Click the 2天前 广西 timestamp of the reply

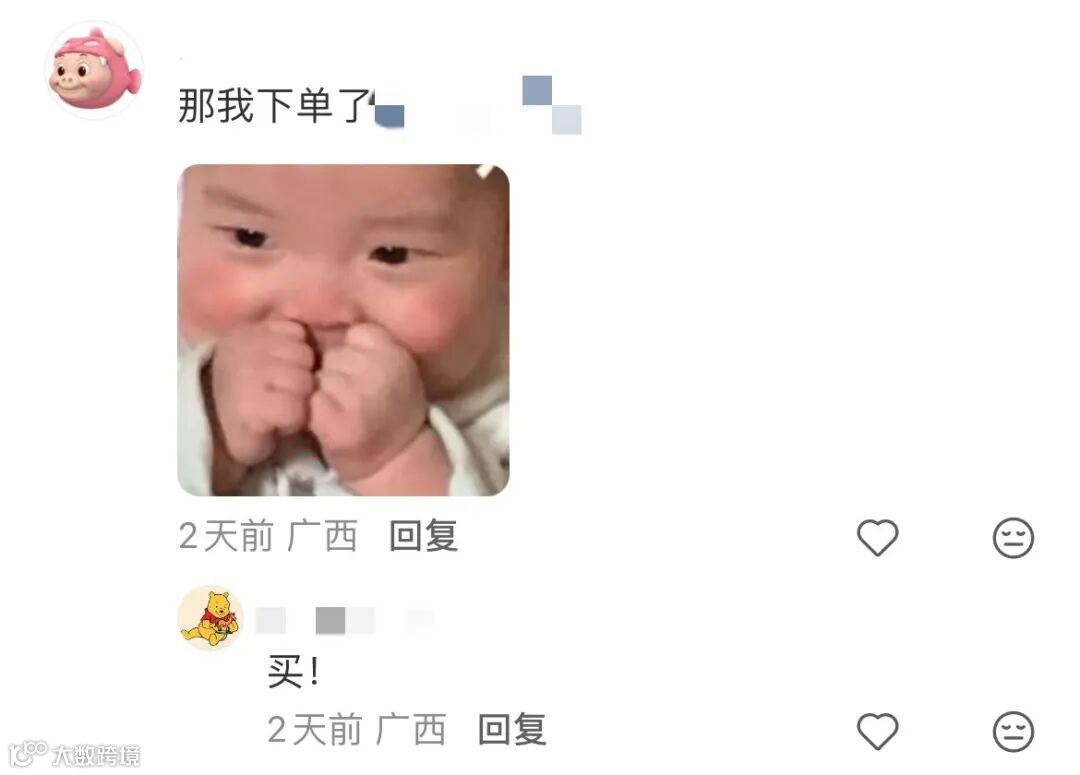point(357,730)
